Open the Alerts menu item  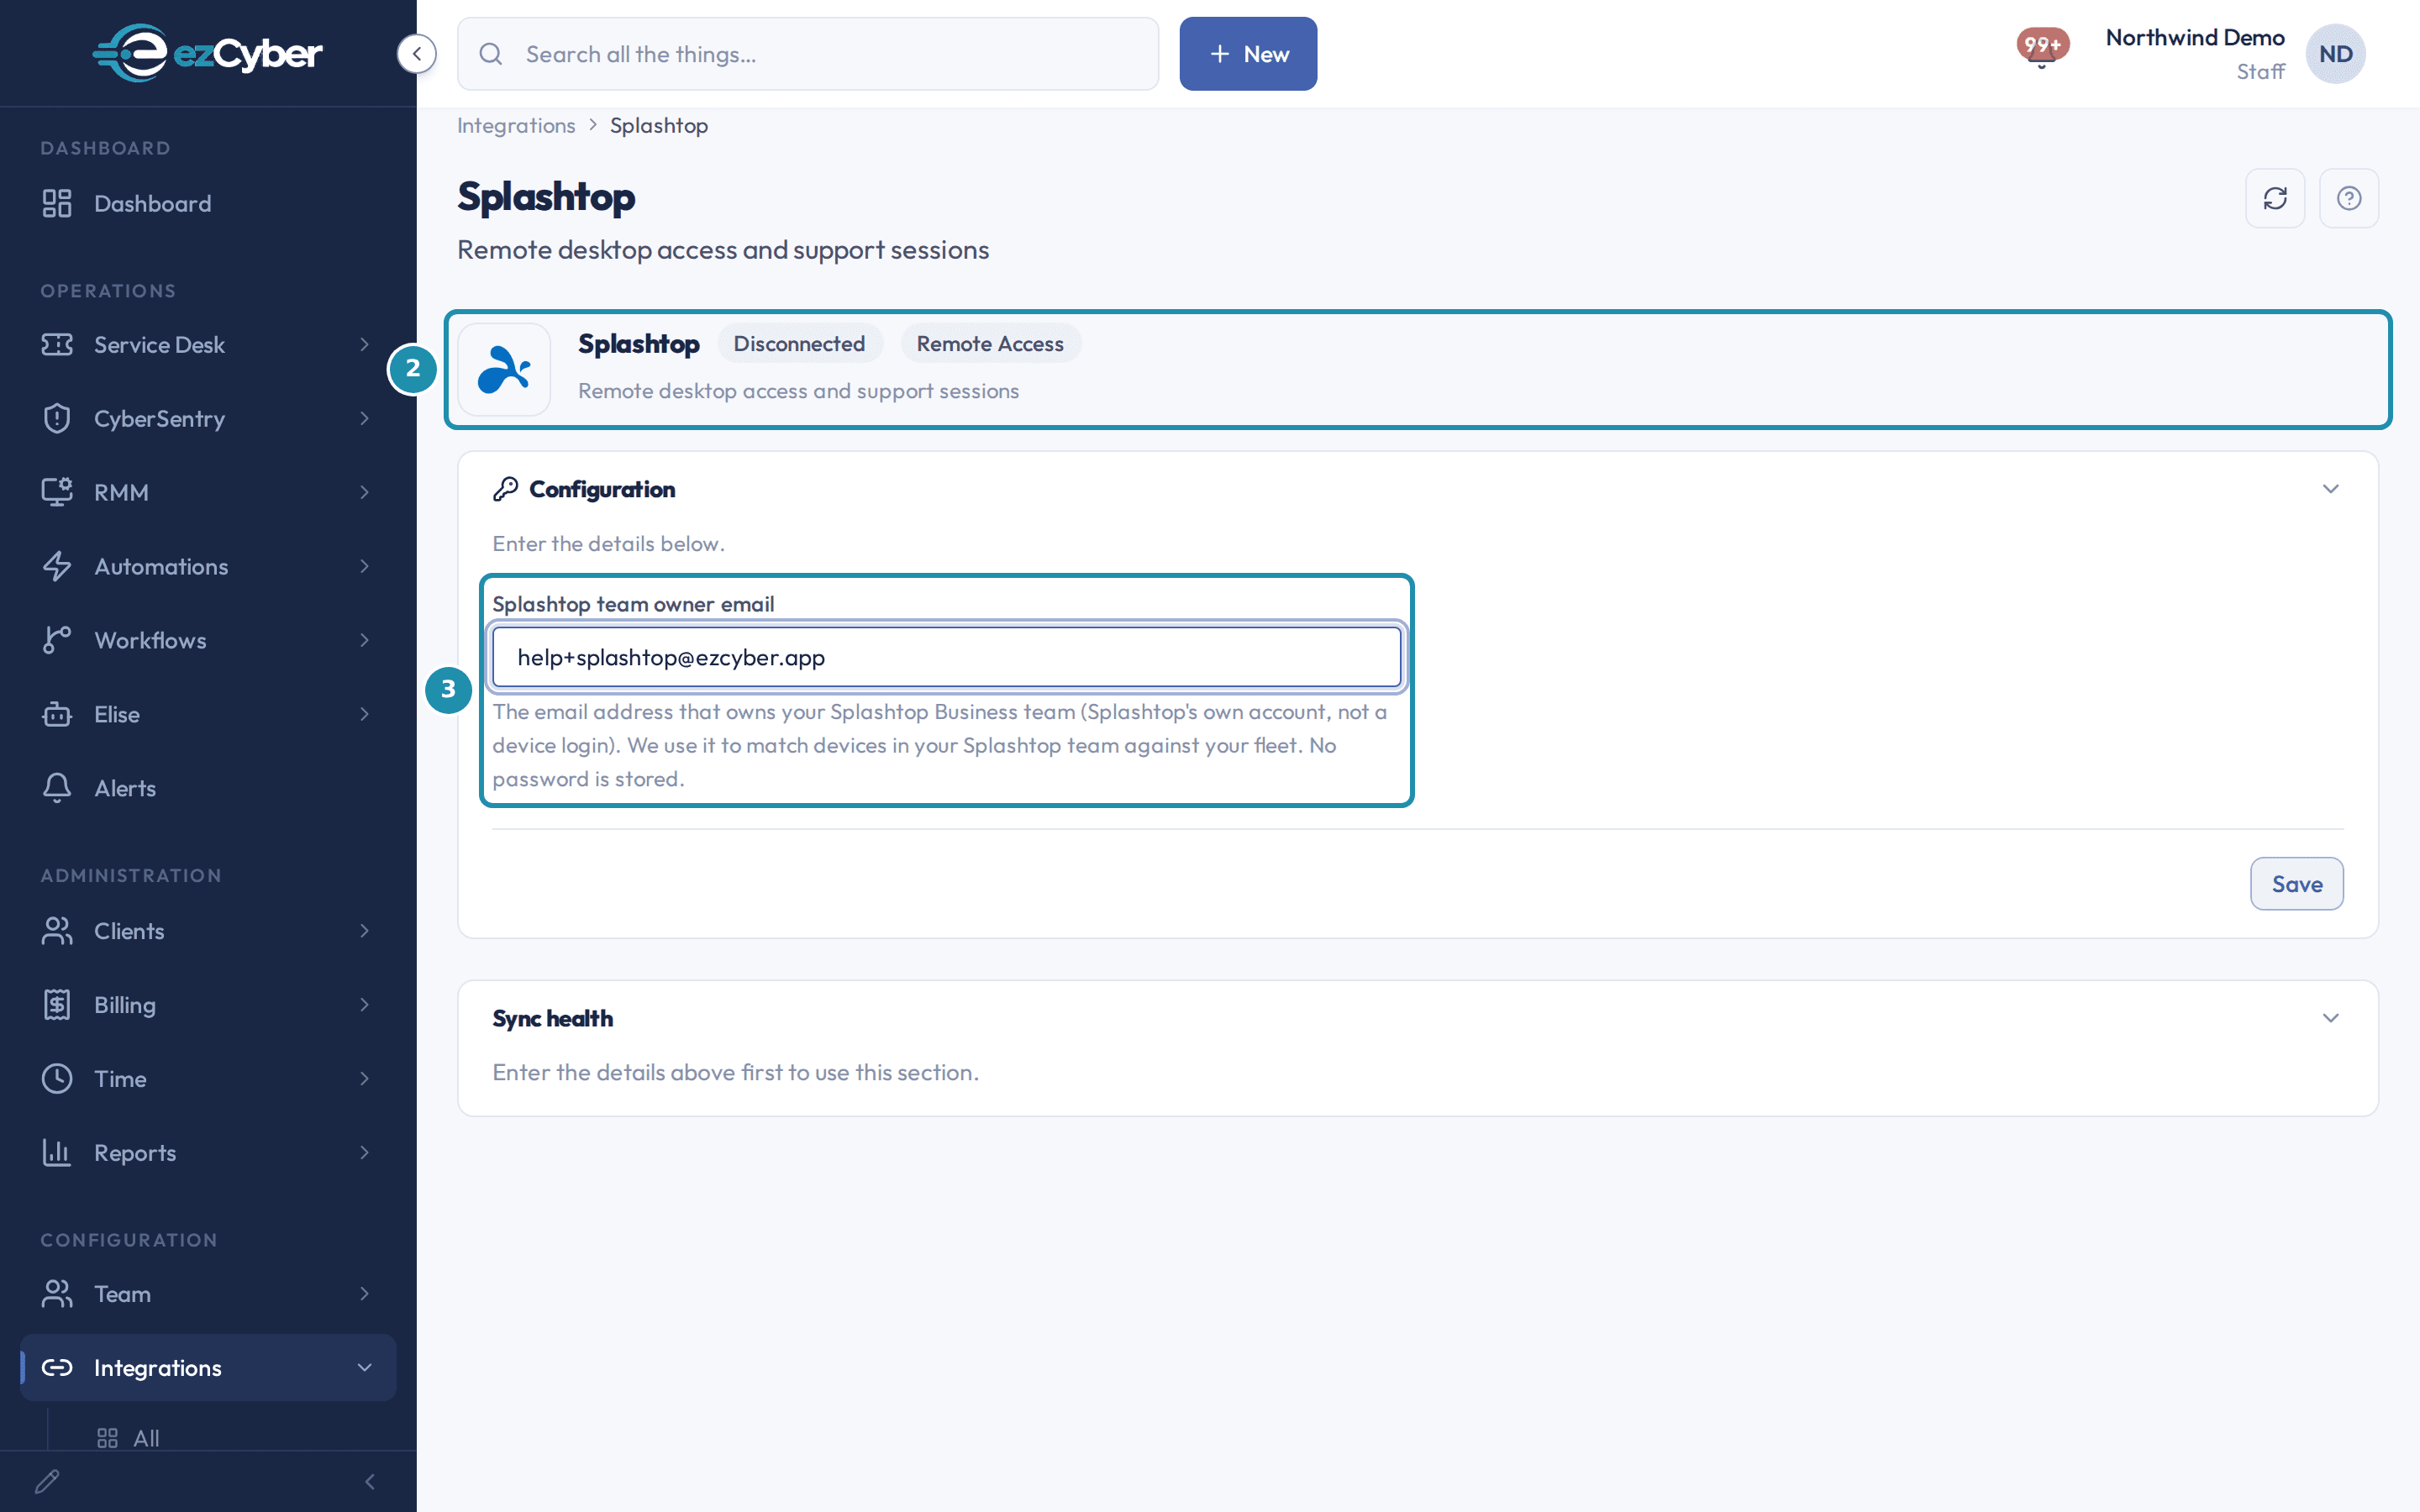tap(208, 788)
